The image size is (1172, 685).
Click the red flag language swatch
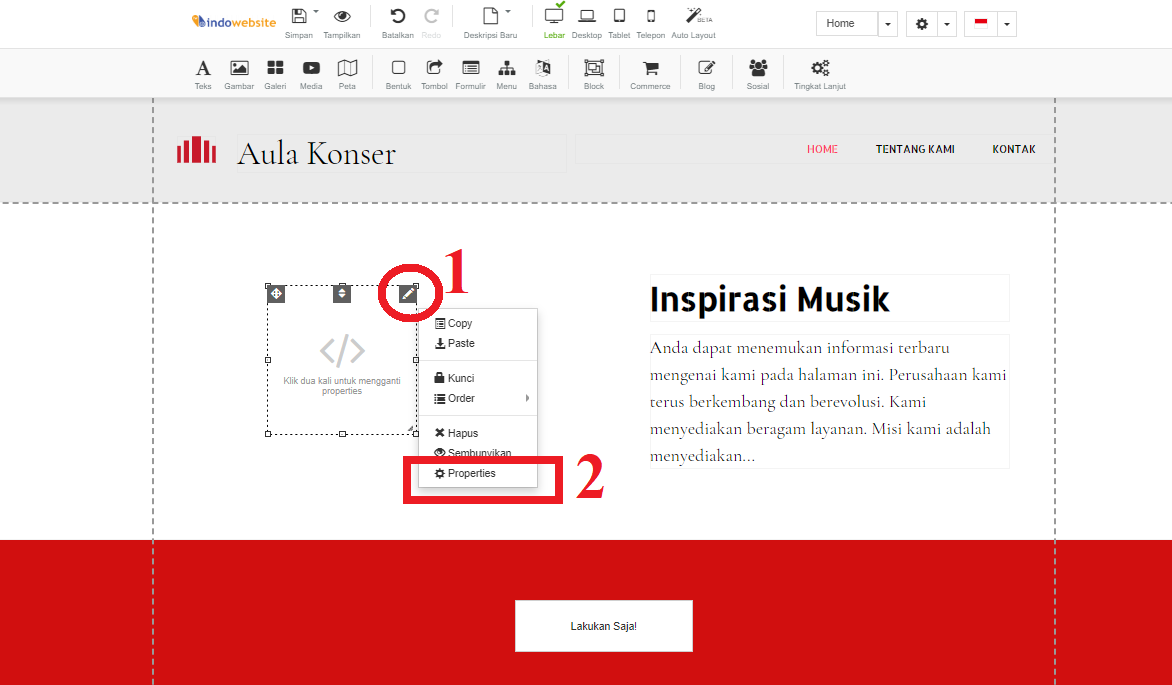tap(980, 23)
